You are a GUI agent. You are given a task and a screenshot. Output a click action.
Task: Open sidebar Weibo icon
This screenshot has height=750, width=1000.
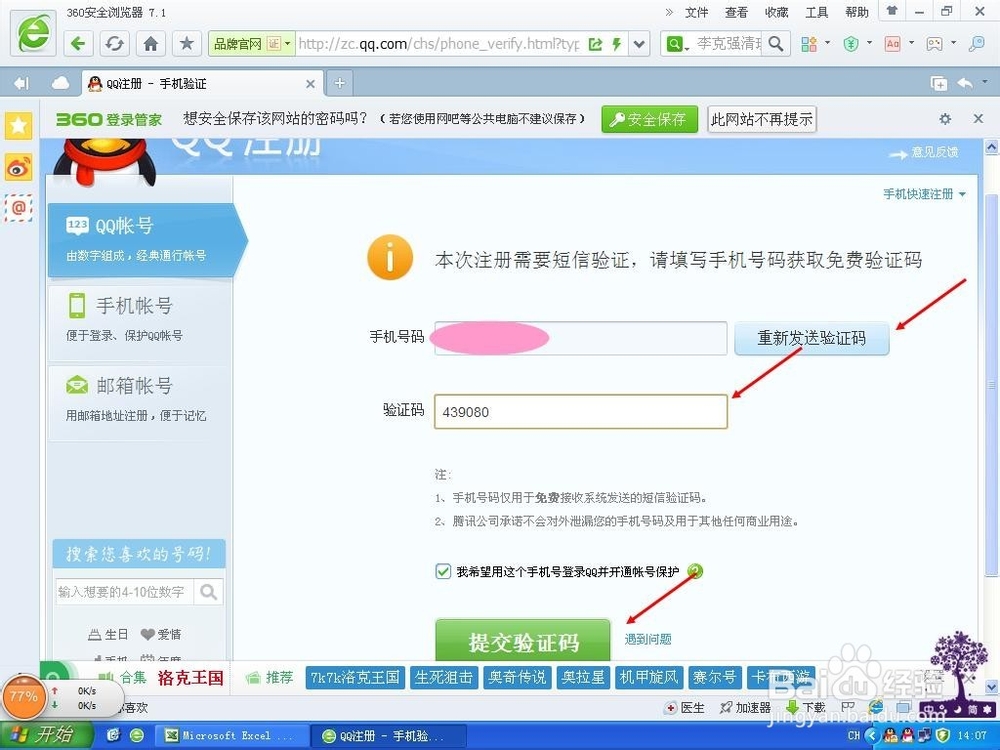[x=18, y=168]
